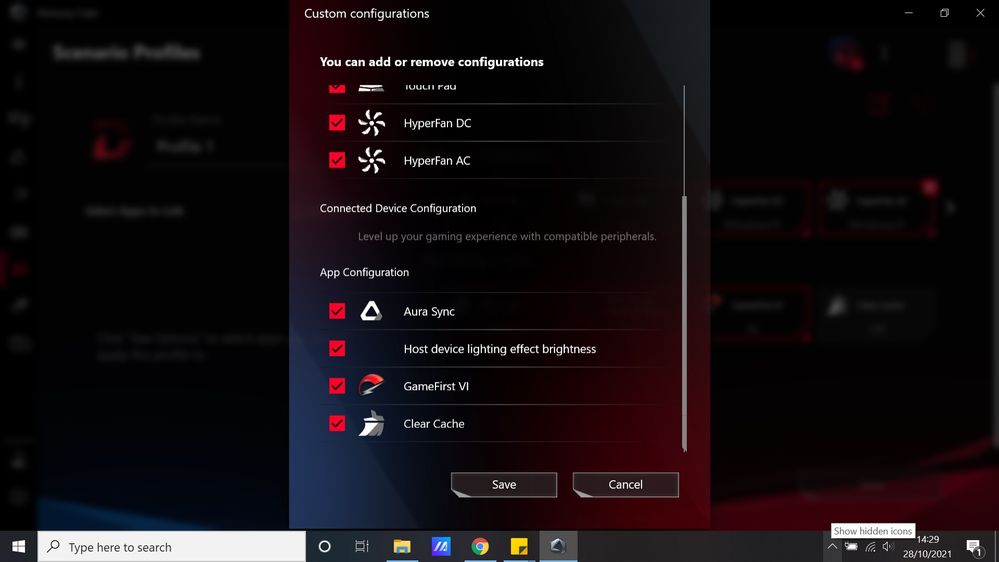Viewport: 999px width, 562px height.
Task: Click the battery icon in system tray
Action: (851, 547)
